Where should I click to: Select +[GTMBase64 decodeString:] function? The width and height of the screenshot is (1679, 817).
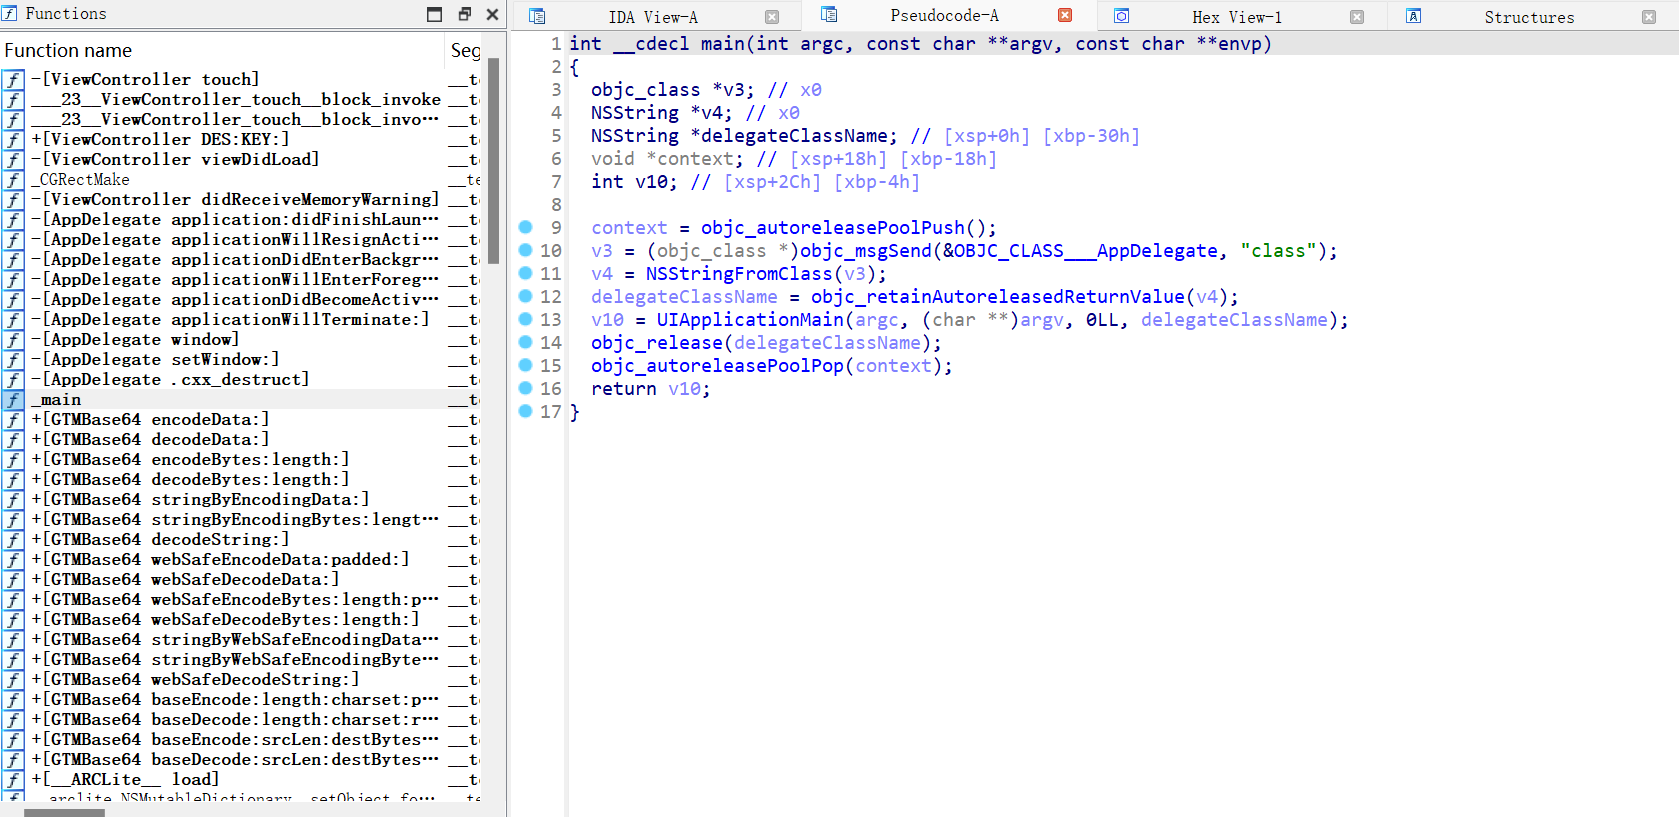pos(160,539)
